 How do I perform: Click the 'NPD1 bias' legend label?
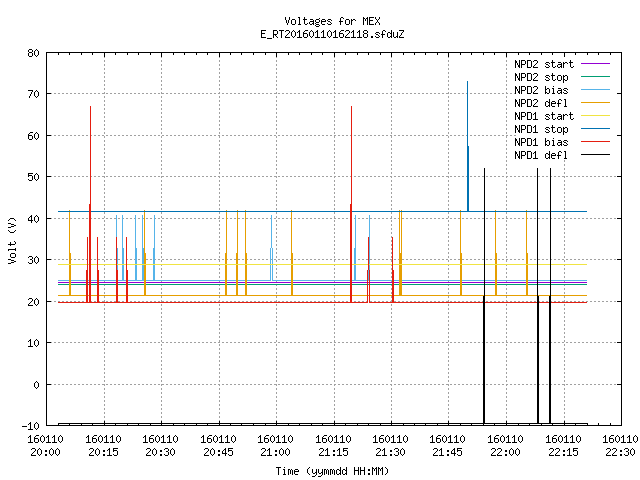[x=541, y=142]
